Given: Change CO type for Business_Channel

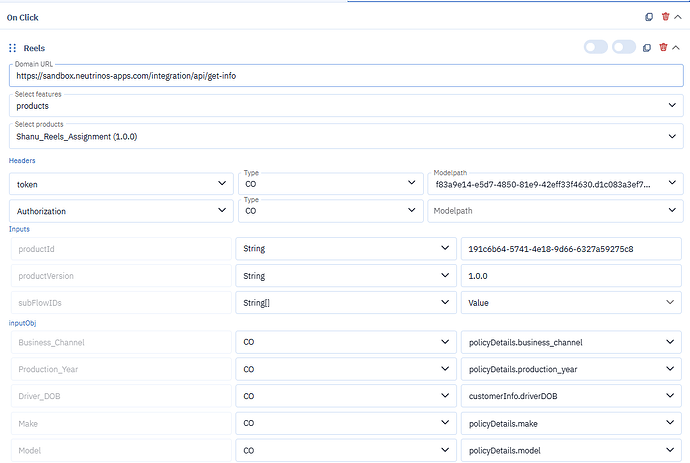Looking at the screenshot, I should pos(346,342).
